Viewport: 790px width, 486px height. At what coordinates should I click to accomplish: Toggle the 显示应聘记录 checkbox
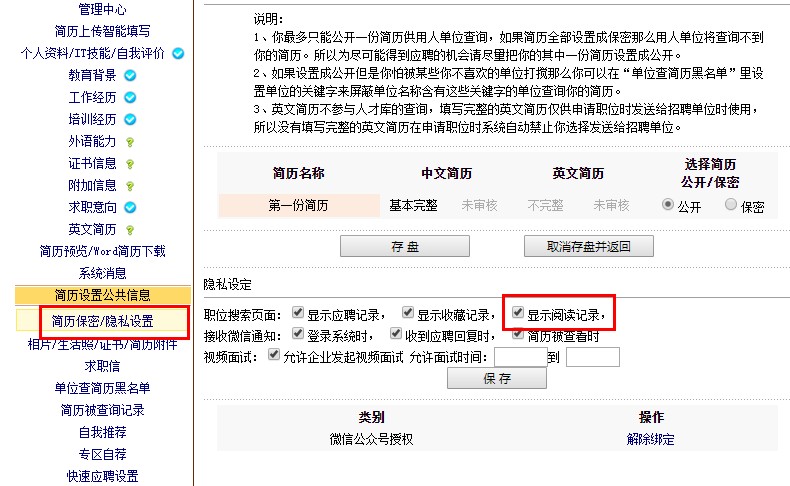298,313
